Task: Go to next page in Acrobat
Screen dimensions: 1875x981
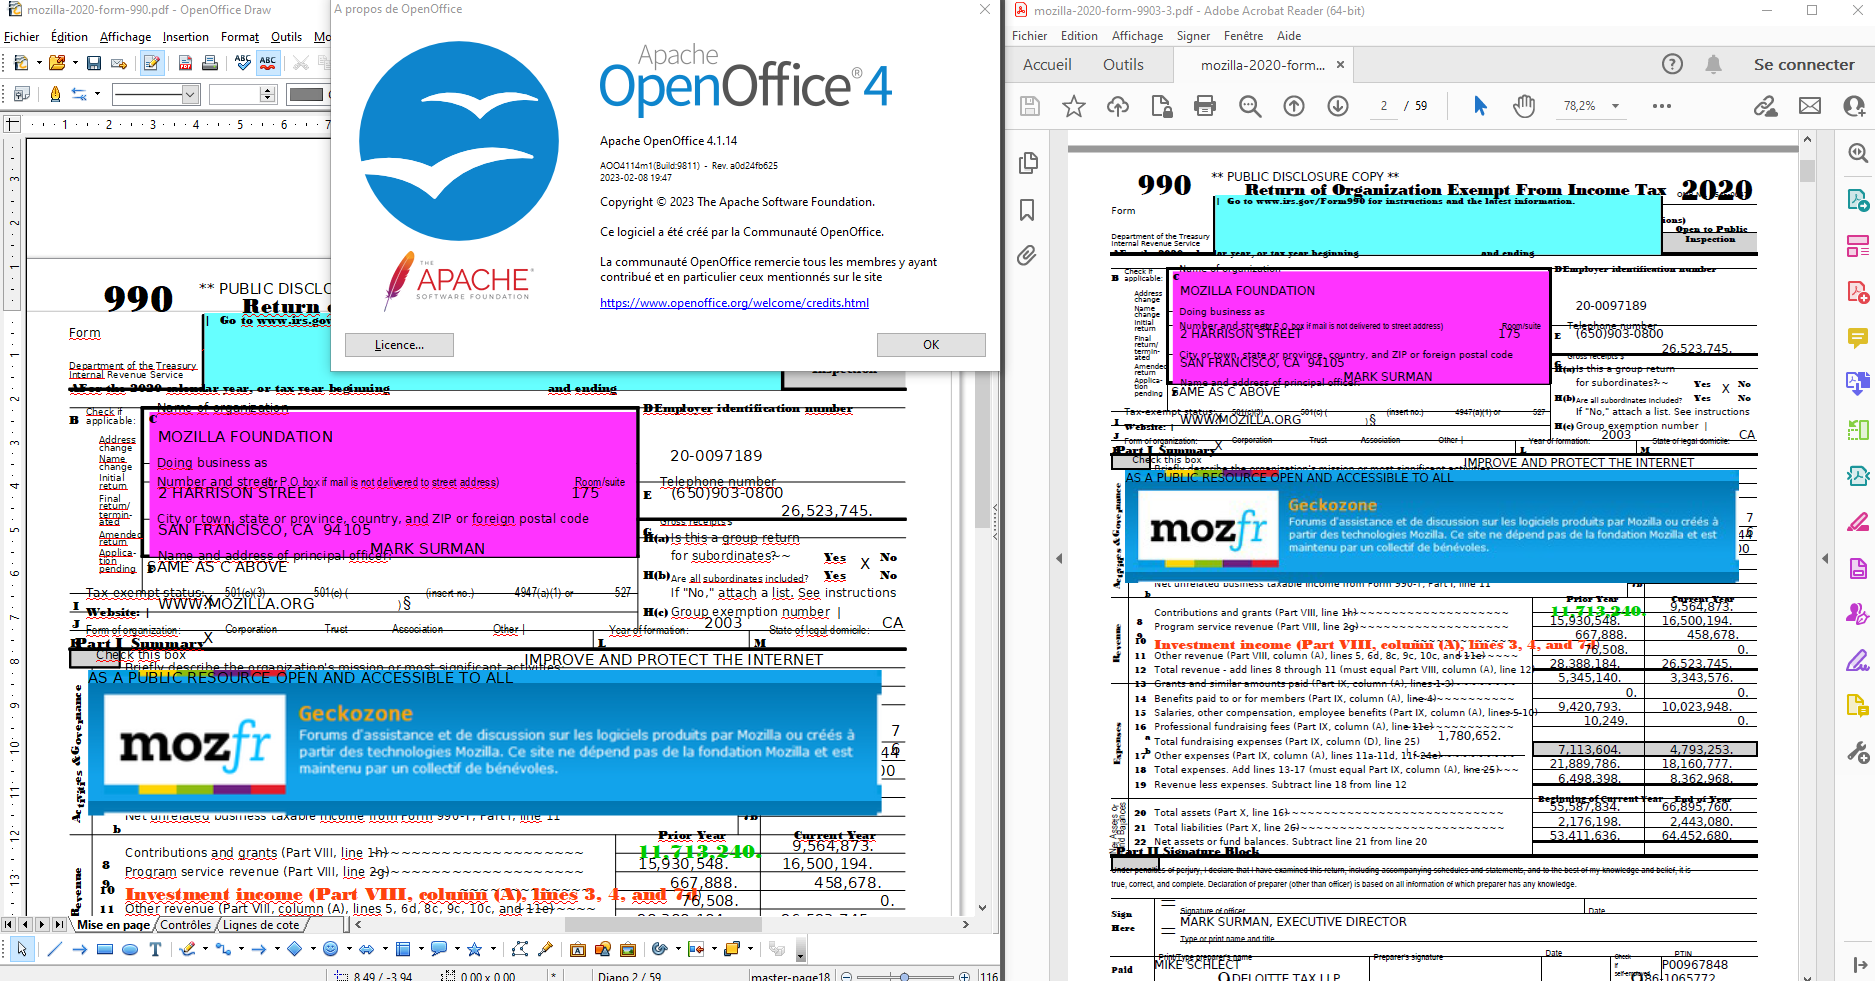Action: coord(1338,106)
